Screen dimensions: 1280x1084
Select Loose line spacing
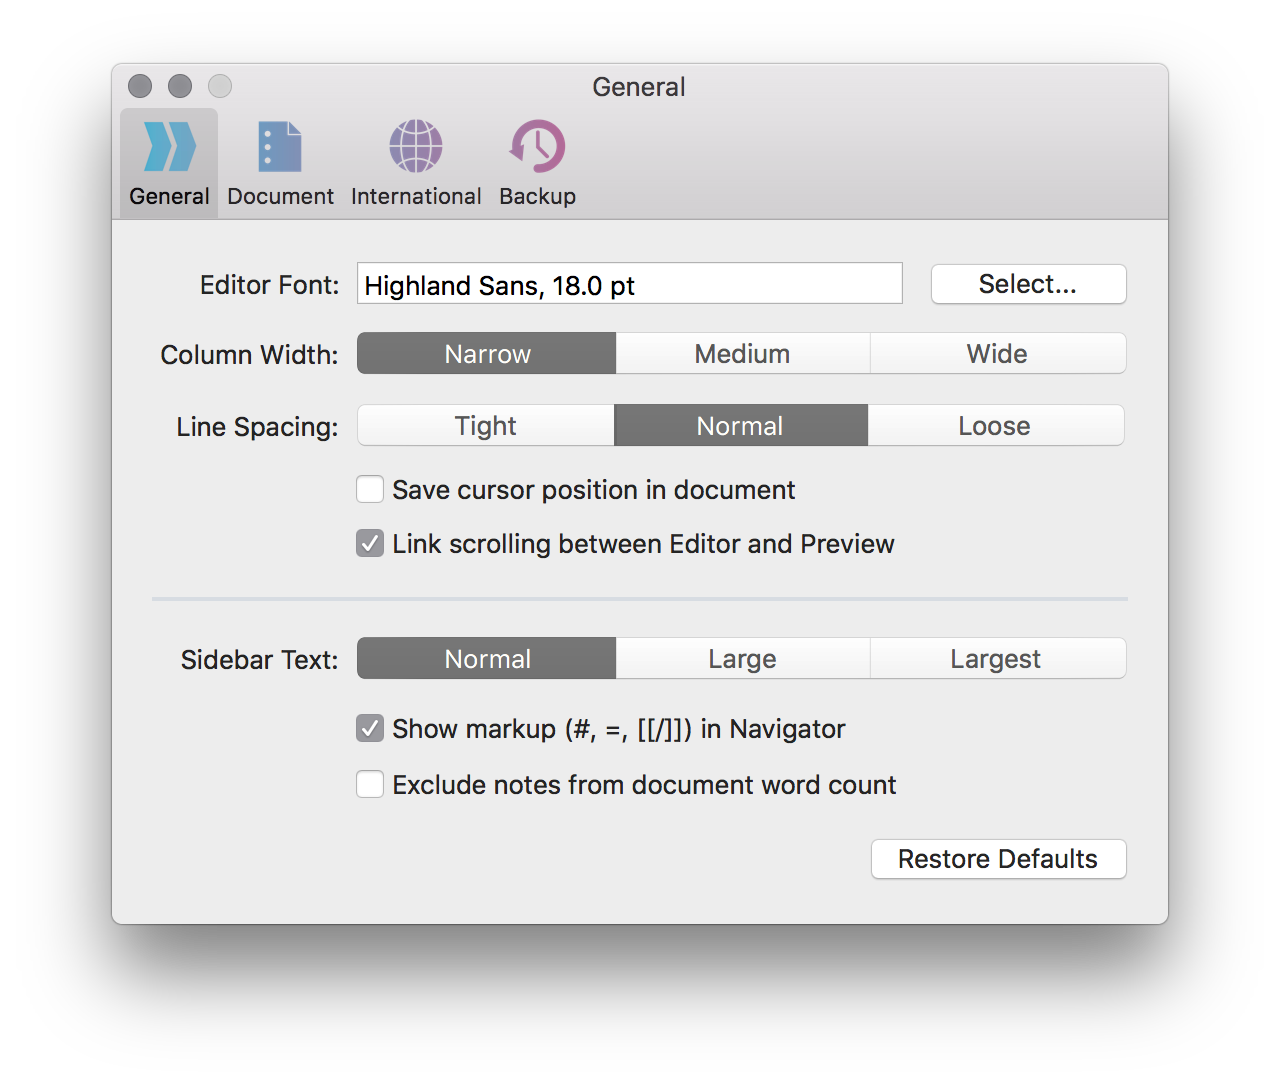[996, 425]
